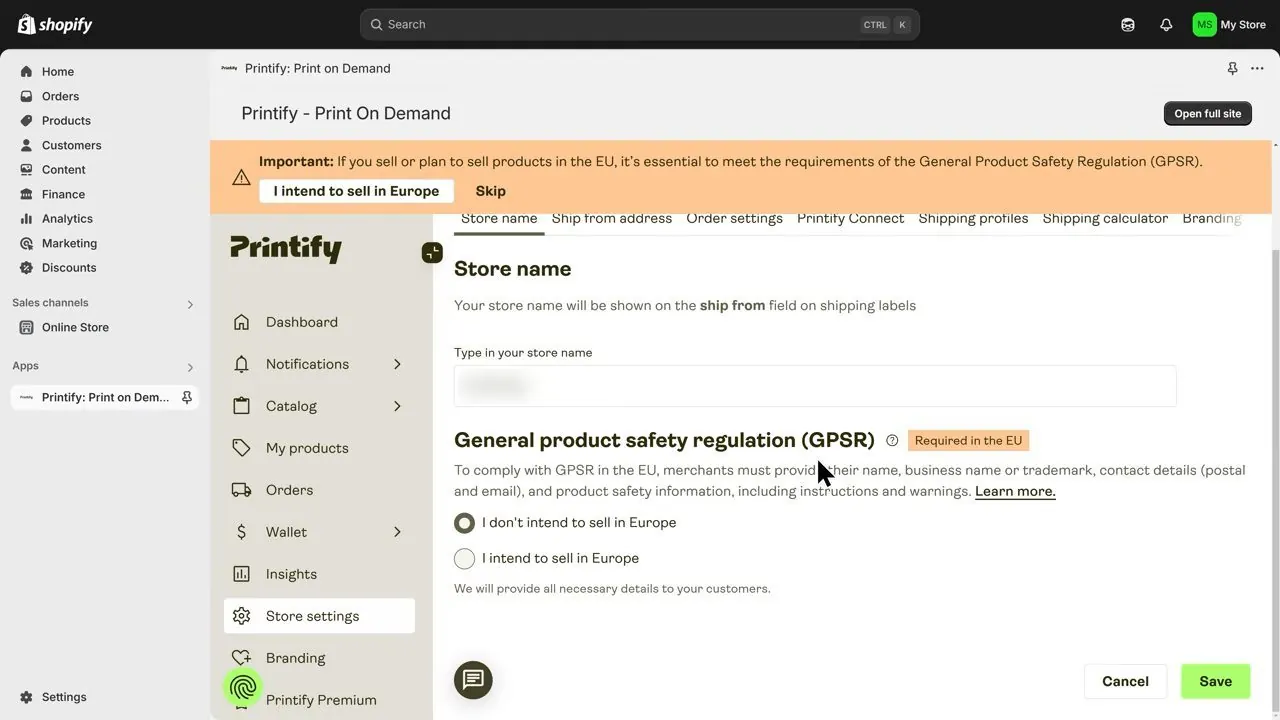Screen dimensions: 1280x720
Task: Unpin Printify in the Apps sidebar
Action: pyautogui.click(x=186, y=398)
